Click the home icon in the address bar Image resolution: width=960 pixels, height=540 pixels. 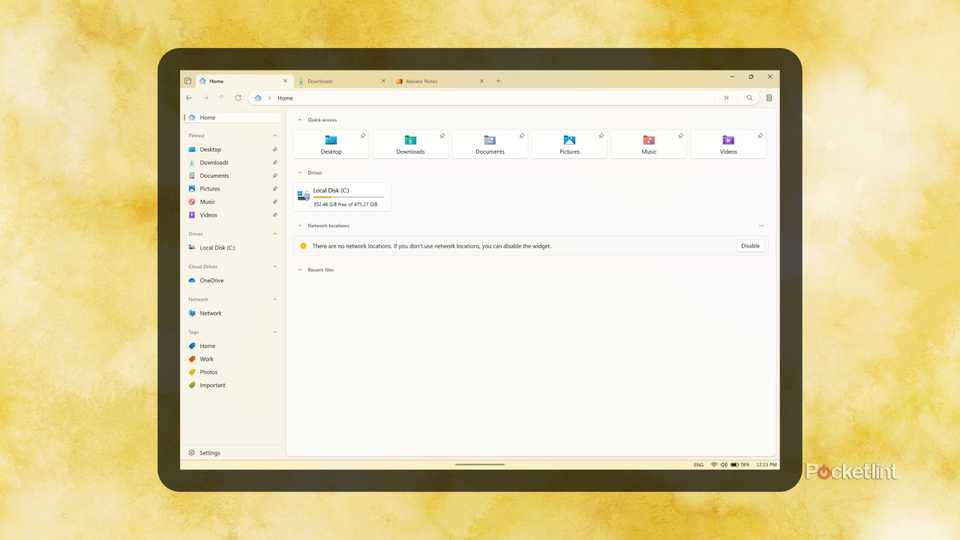pyautogui.click(x=258, y=98)
